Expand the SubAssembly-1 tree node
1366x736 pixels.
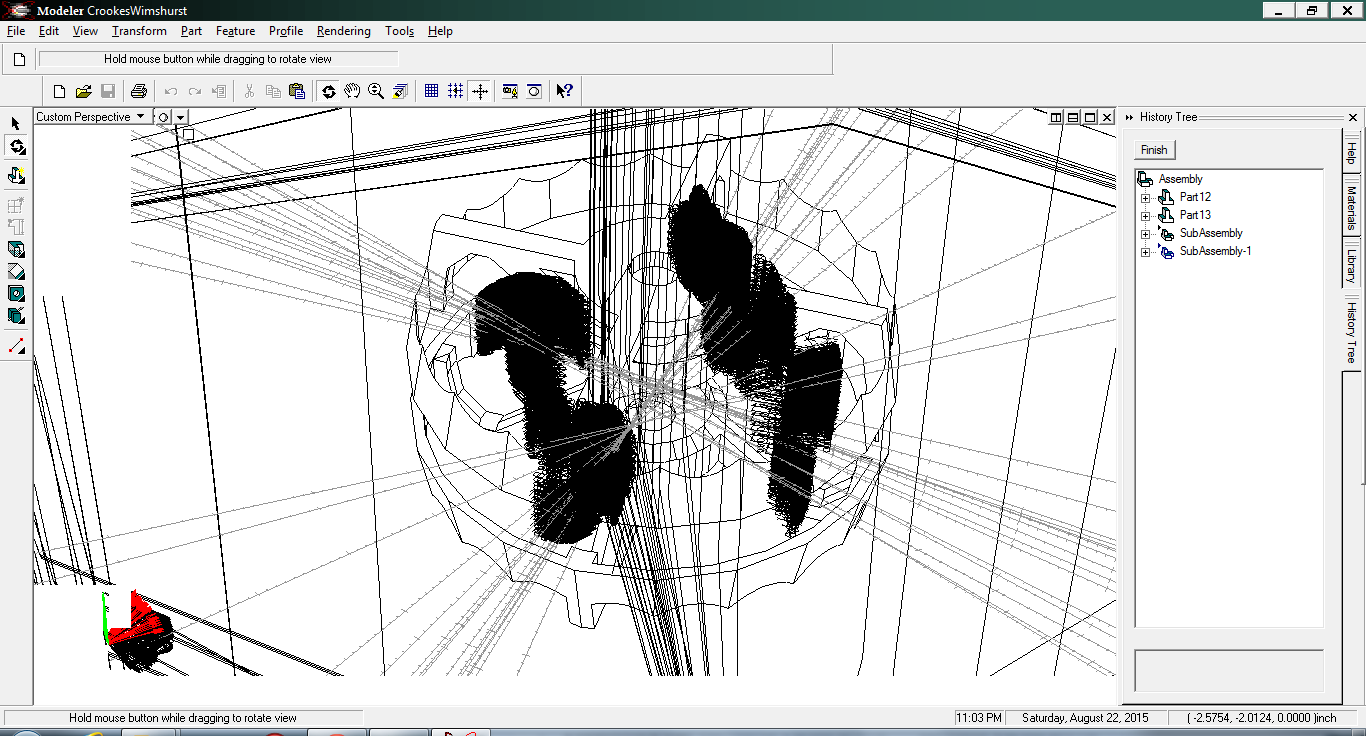(1145, 251)
